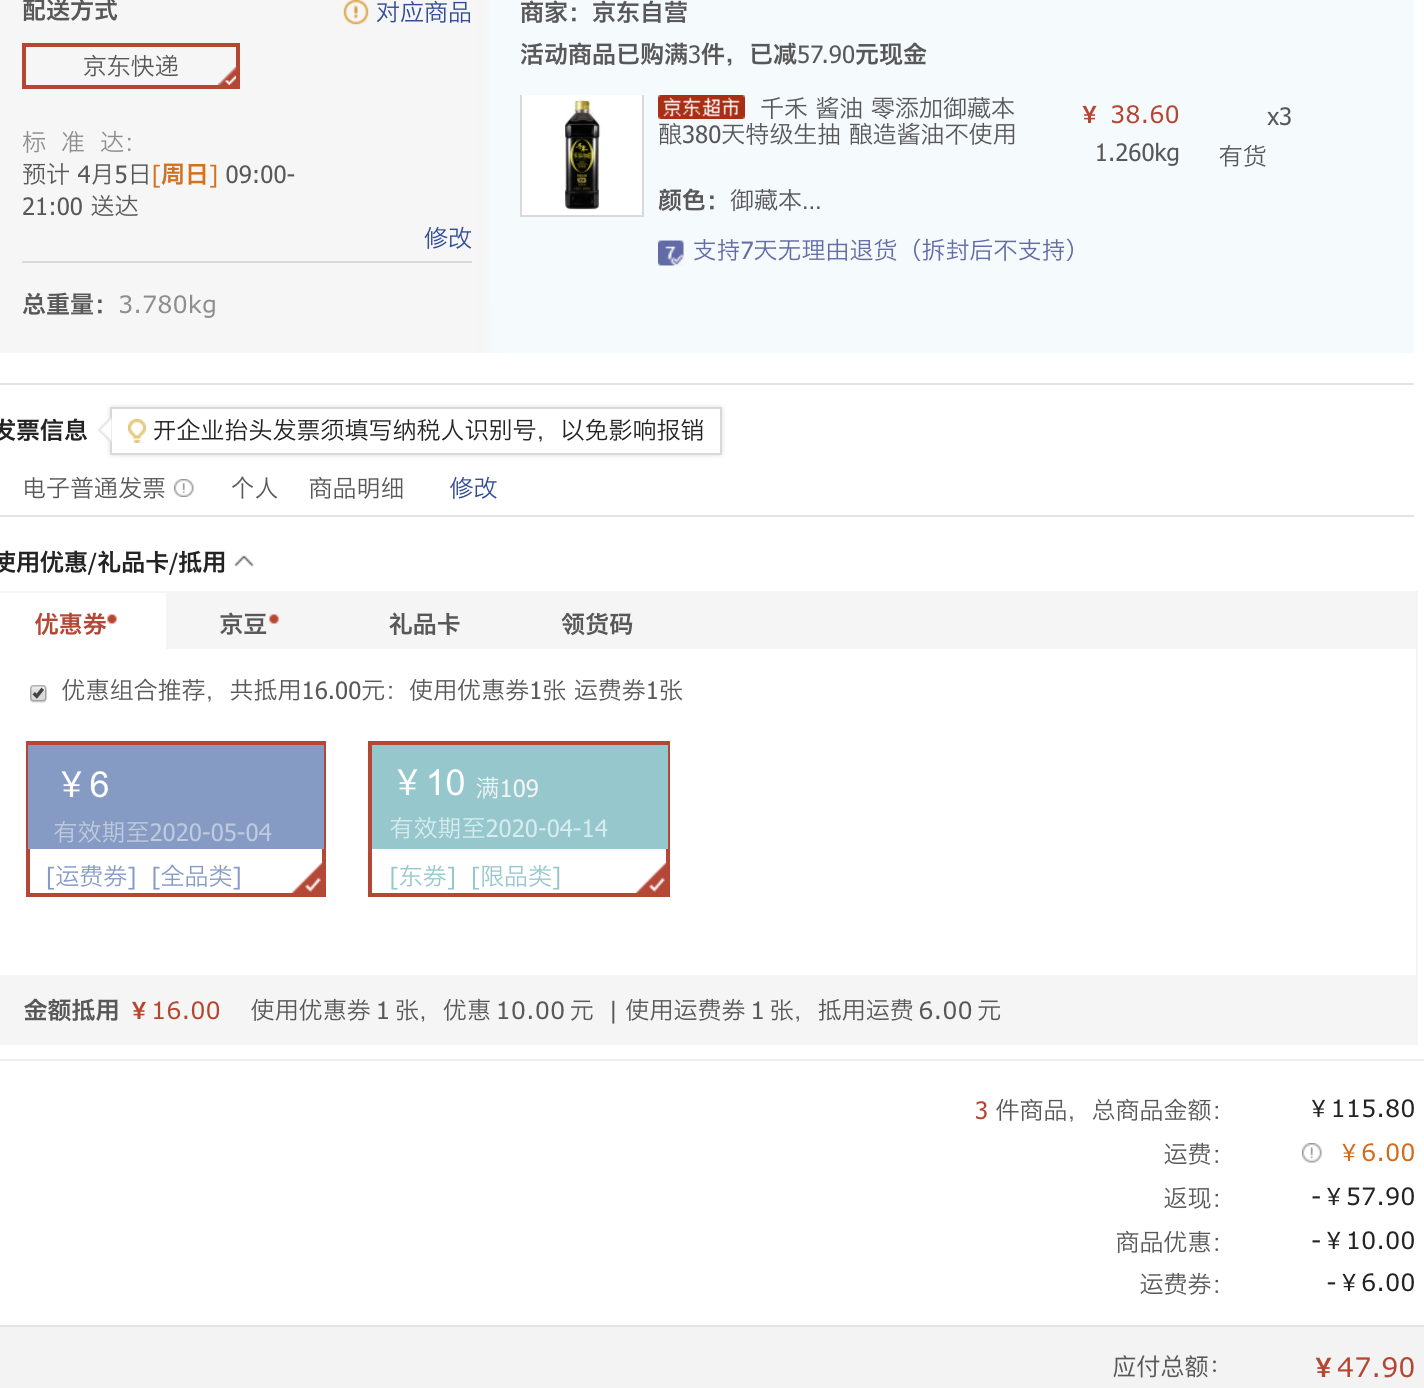
Task: Click the 商品明细 invoice content text
Action: (356, 488)
